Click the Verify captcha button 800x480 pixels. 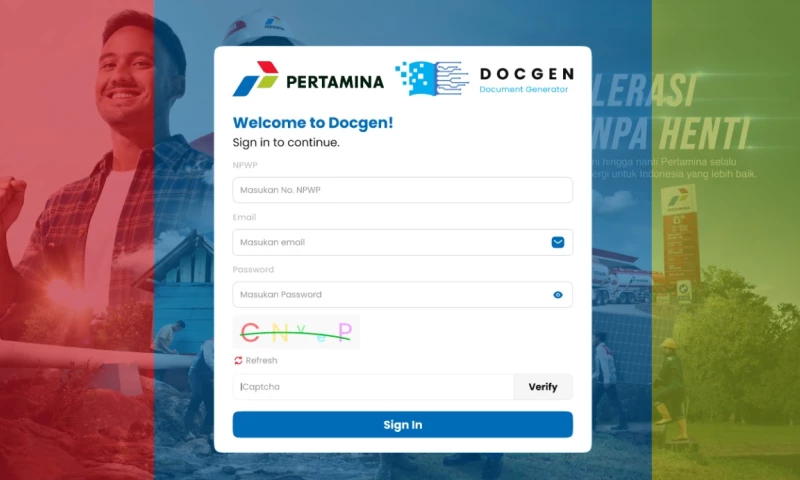tap(543, 387)
